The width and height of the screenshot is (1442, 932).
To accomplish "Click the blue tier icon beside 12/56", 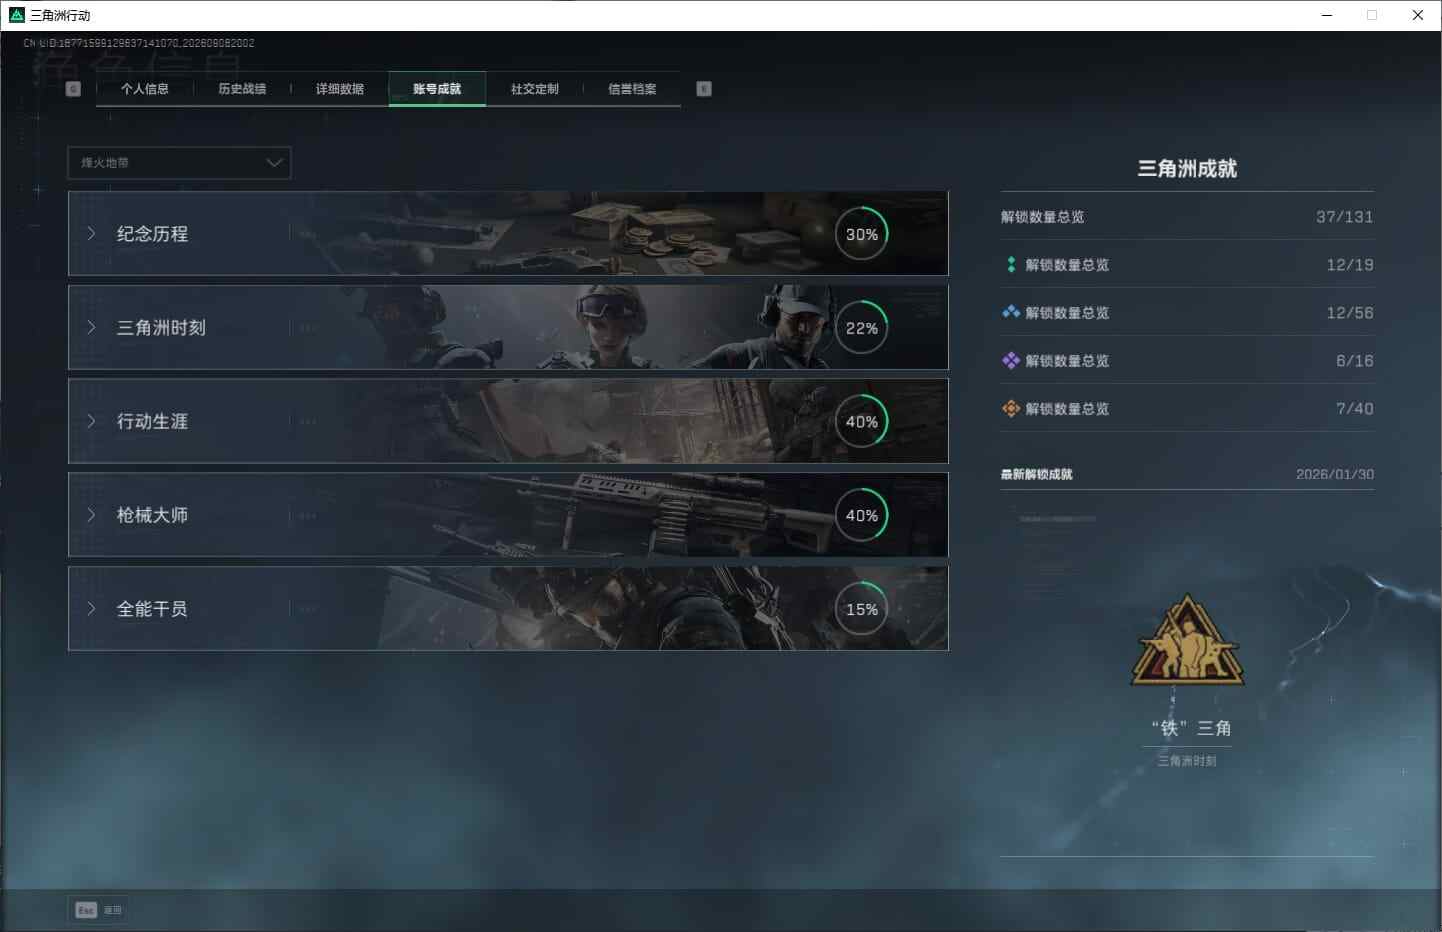I will [x=1011, y=313].
